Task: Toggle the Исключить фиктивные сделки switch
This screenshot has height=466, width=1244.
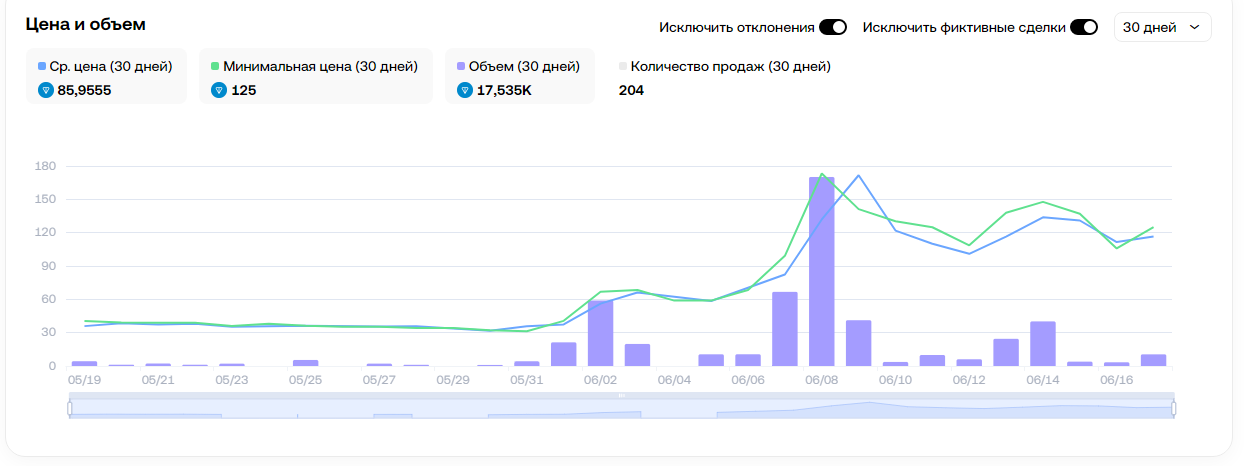Action: pyautogui.click(x=1084, y=27)
